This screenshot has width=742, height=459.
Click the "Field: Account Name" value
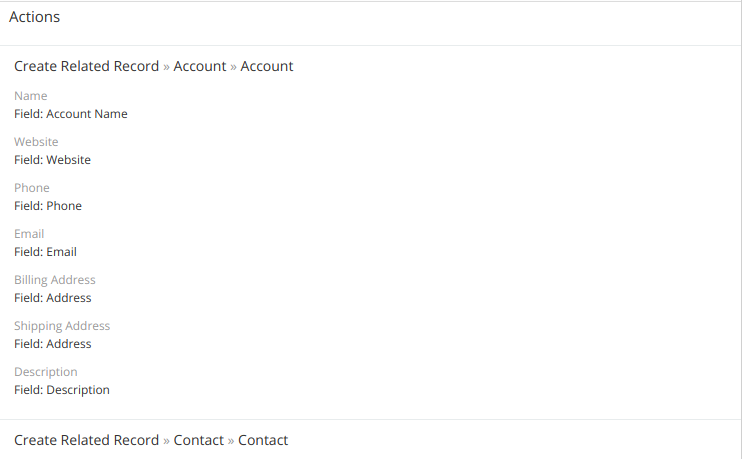71,114
